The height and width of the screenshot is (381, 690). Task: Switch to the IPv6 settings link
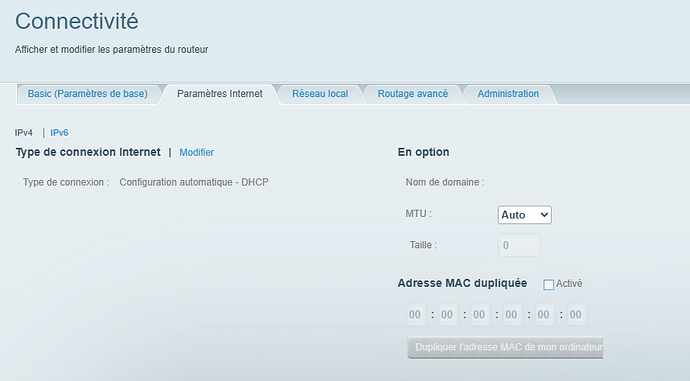[59, 132]
